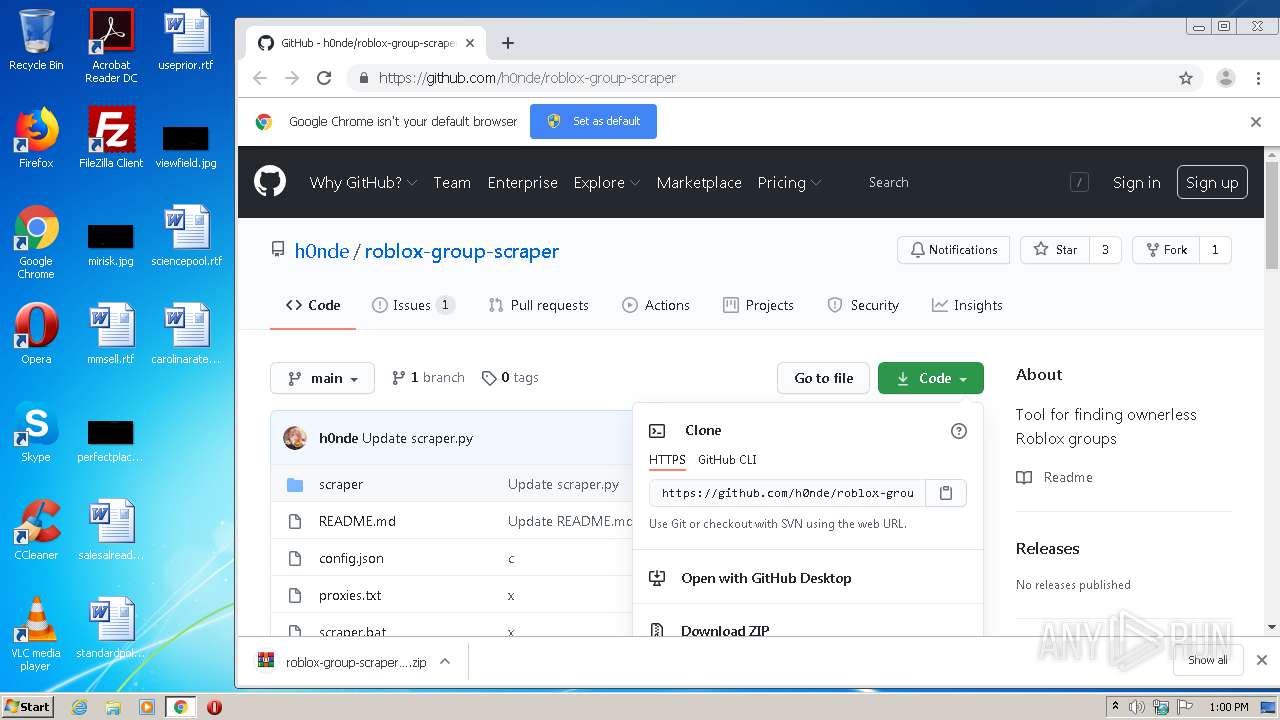Click the Sign in link

[1137, 182]
